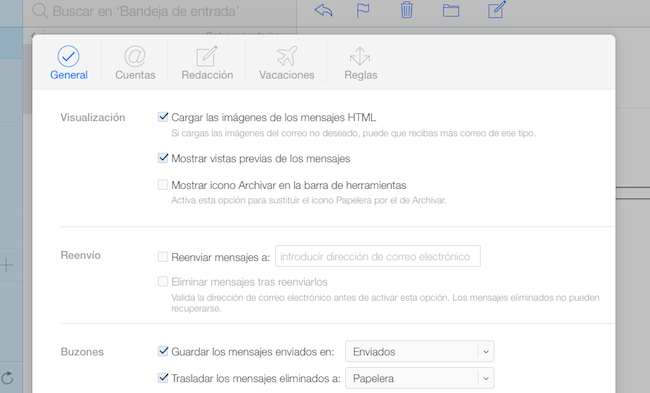The height and width of the screenshot is (393, 650).
Task: Click the compose new message icon
Action: (497, 10)
